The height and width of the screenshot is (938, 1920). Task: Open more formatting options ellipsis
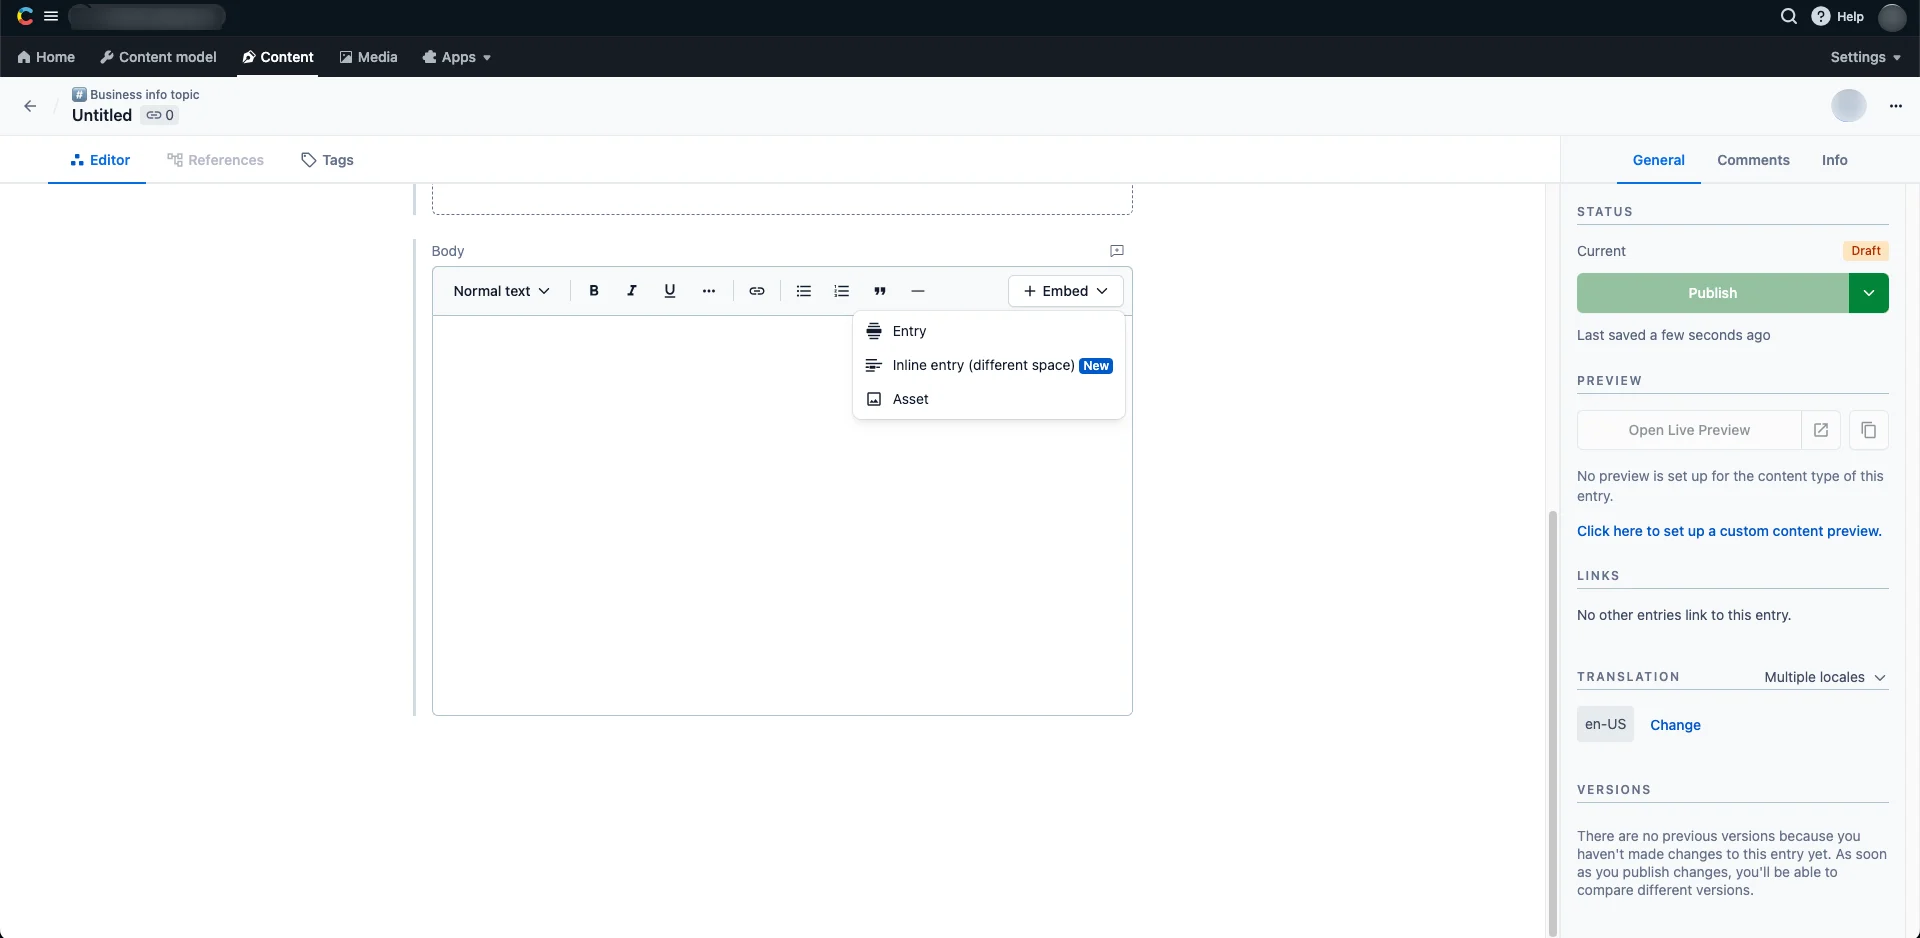click(x=709, y=291)
